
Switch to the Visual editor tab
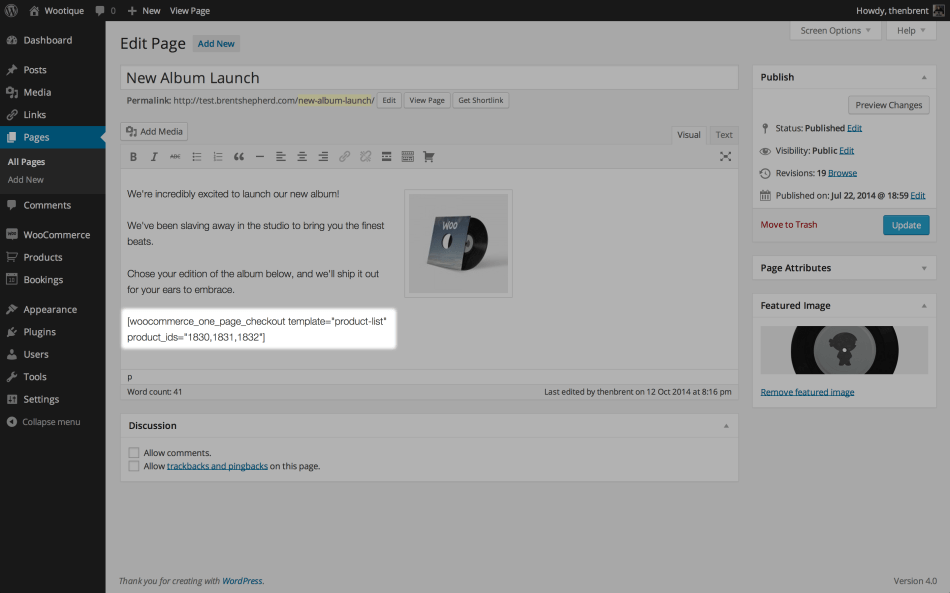689,134
